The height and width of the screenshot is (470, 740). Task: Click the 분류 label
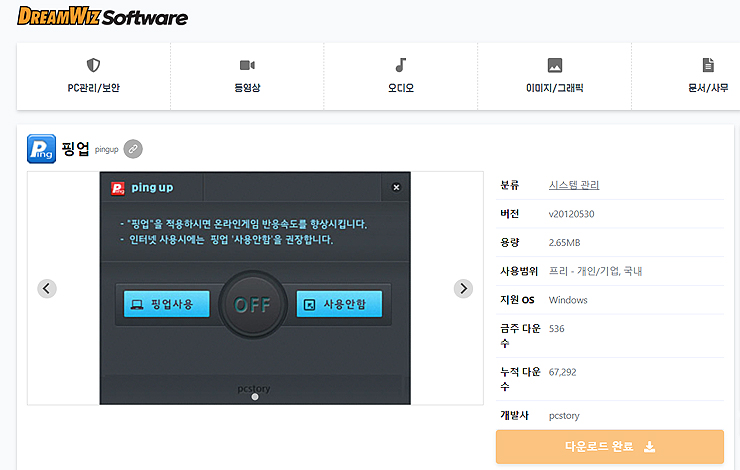click(x=510, y=185)
